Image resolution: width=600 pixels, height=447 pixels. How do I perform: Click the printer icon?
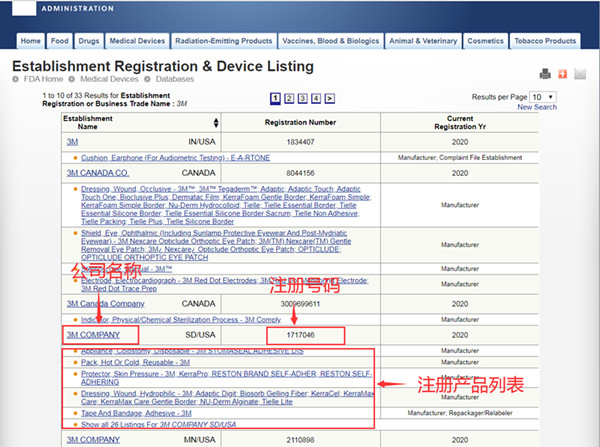[546, 74]
